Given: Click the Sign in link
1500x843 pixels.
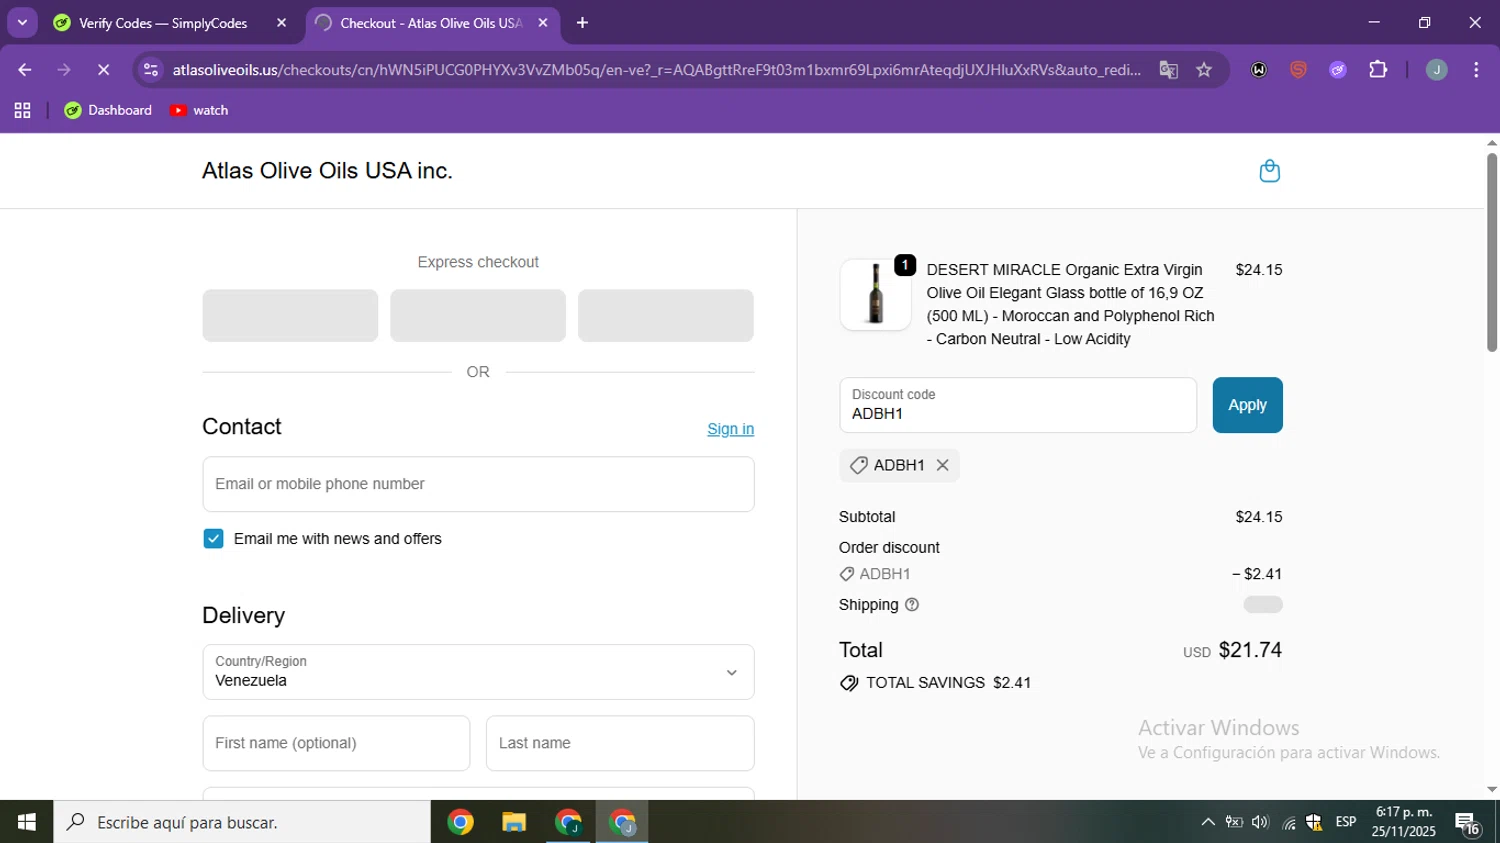Looking at the screenshot, I should coord(730,429).
